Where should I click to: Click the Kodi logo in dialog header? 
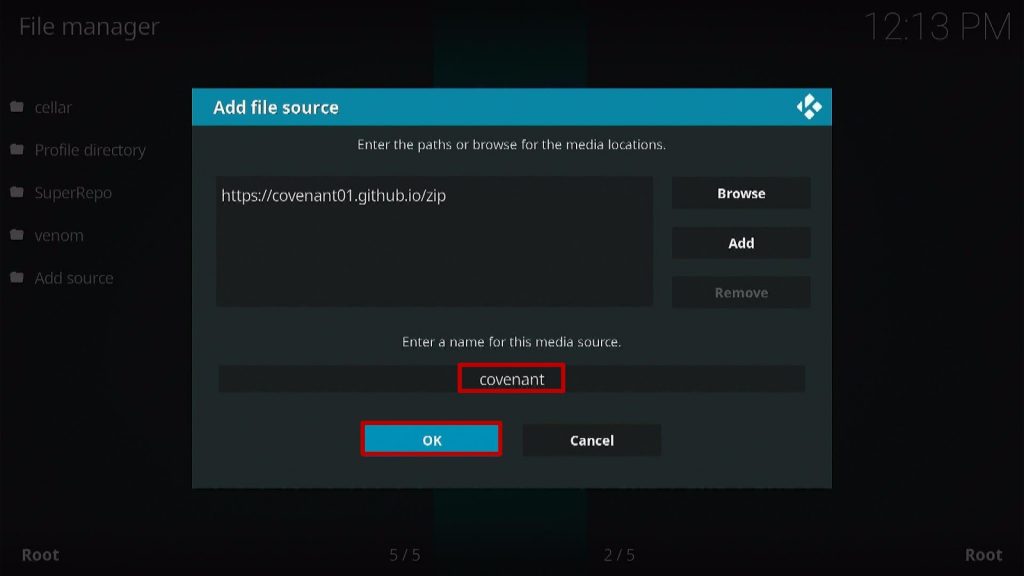pos(809,106)
